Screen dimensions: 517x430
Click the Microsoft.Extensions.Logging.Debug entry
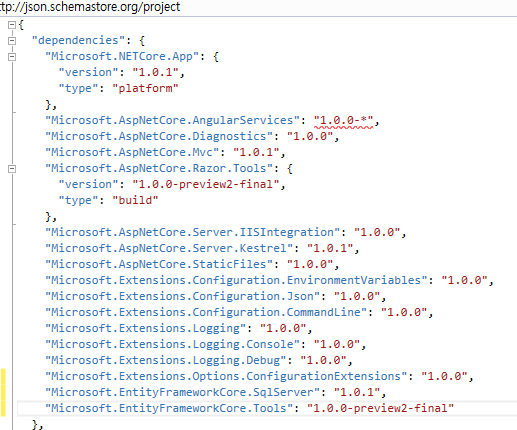coord(199,360)
